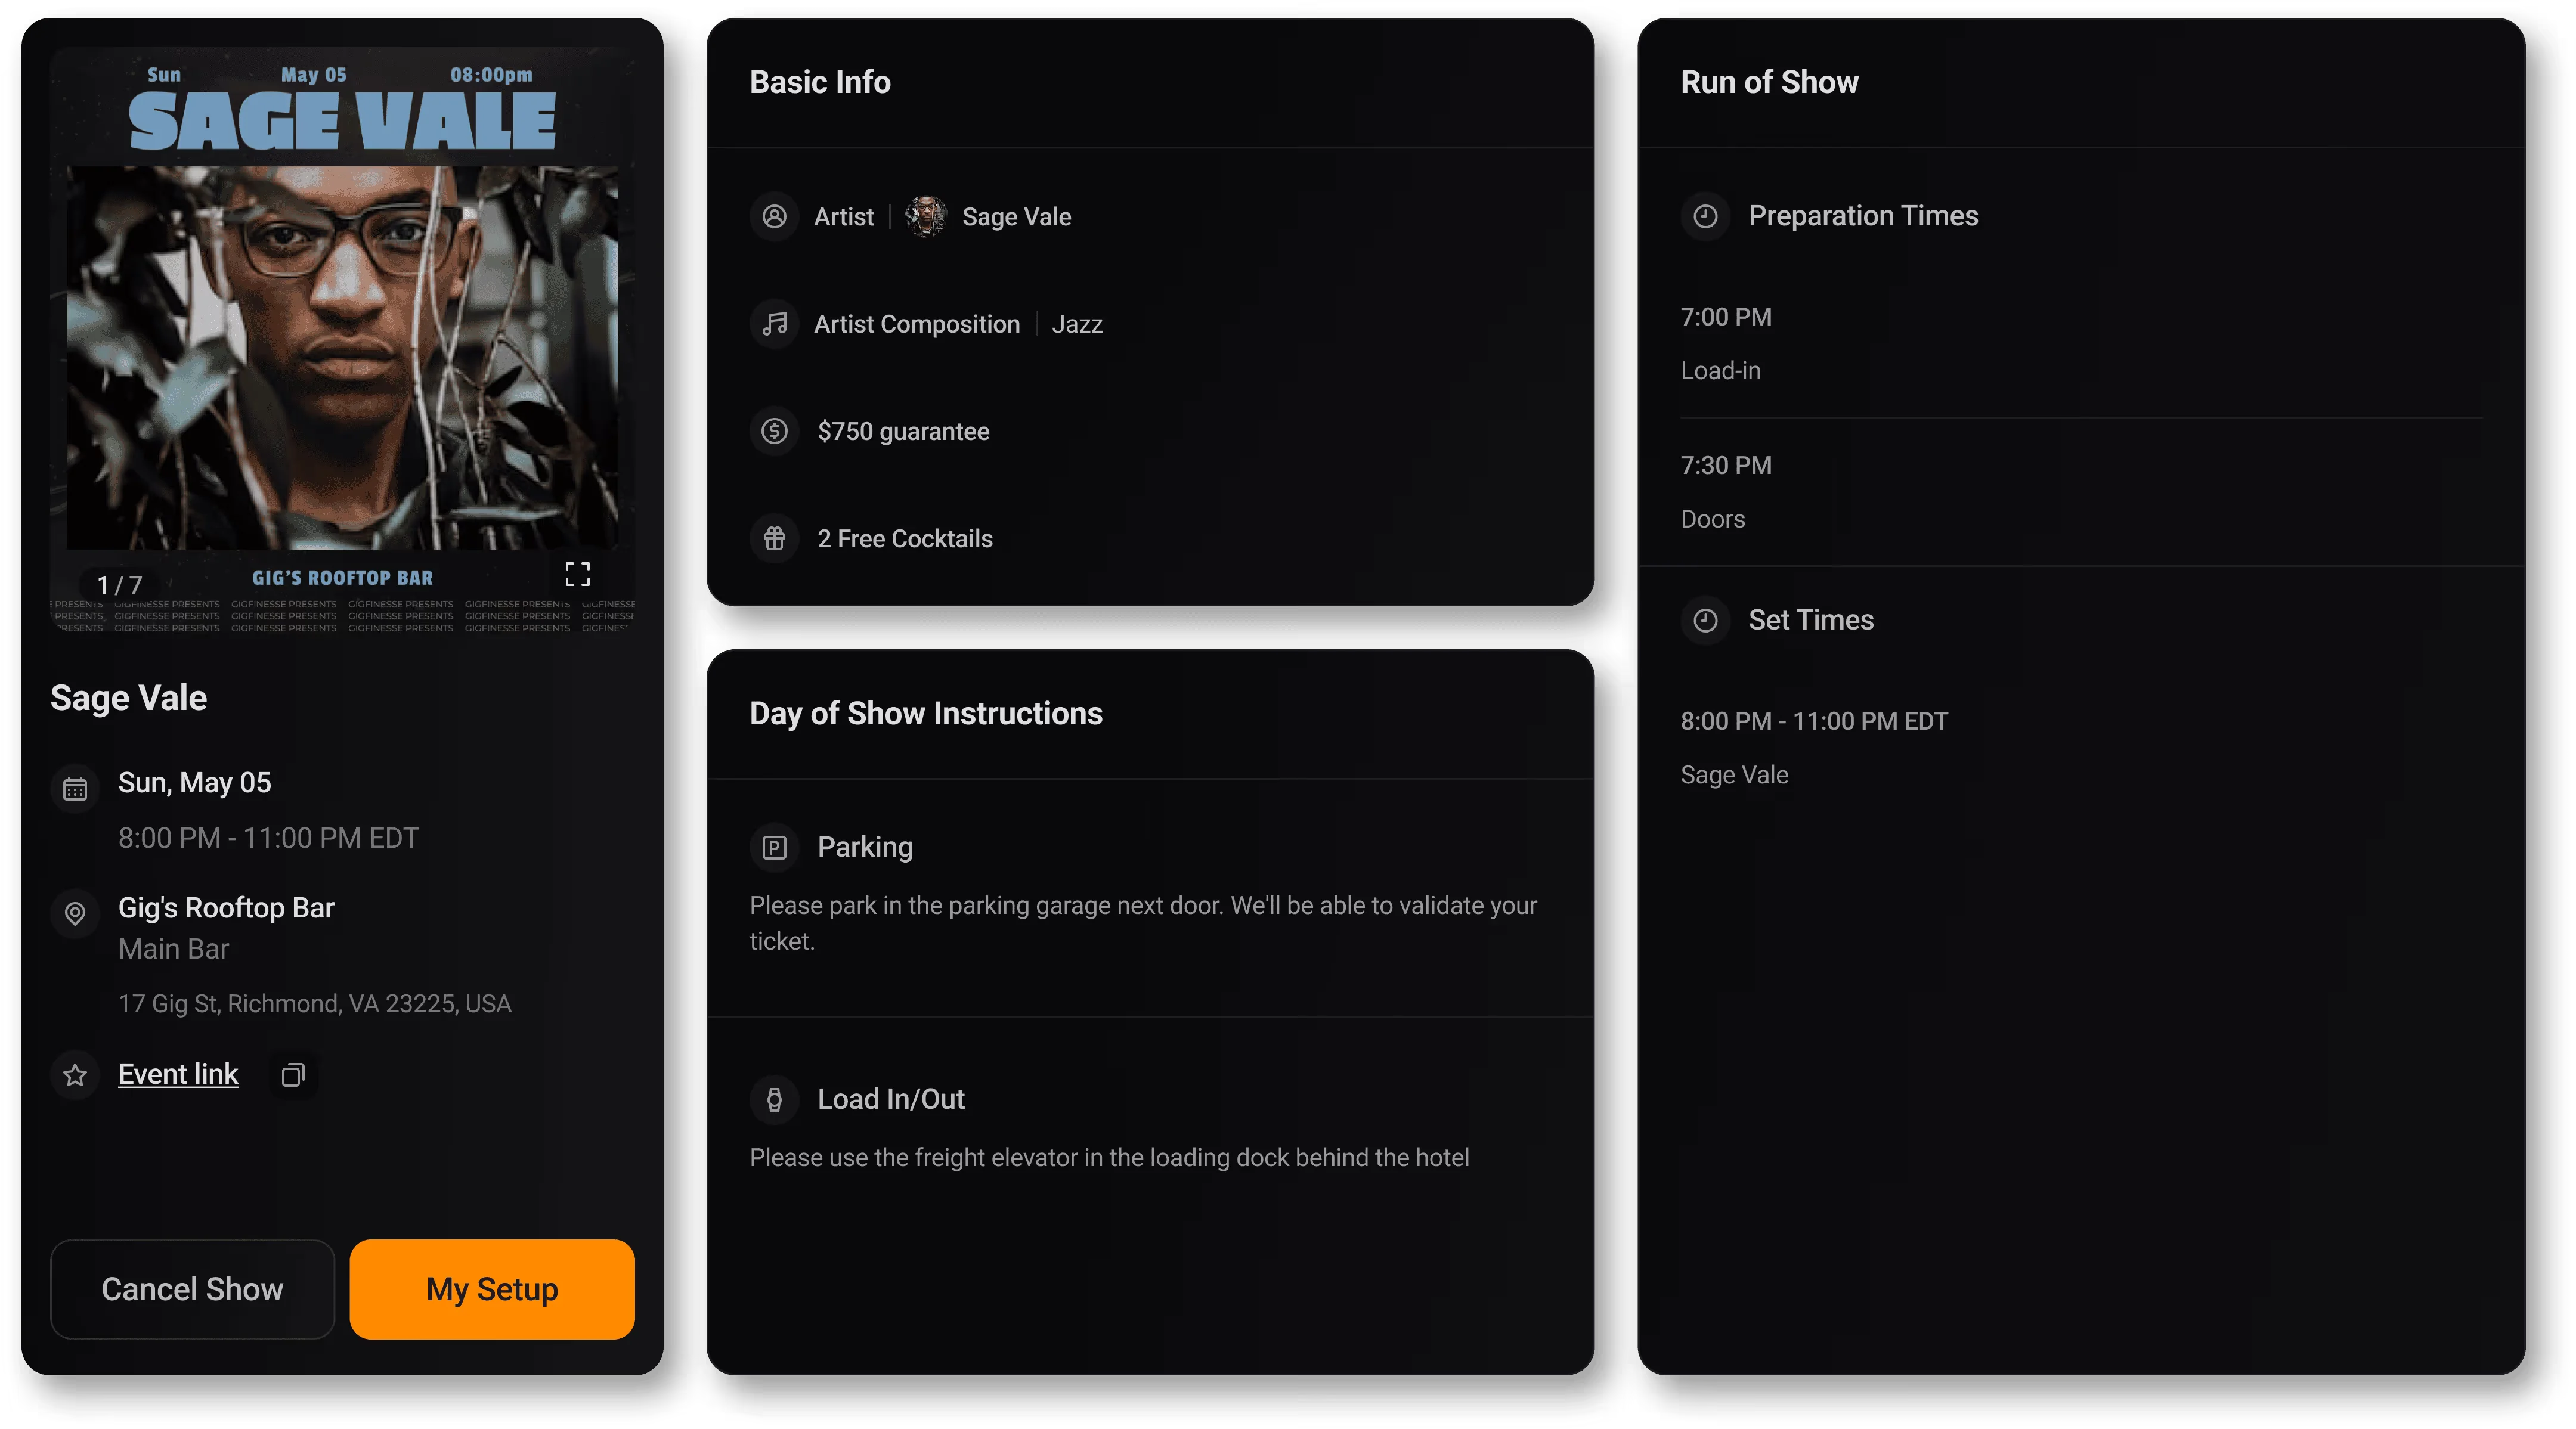The height and width of the screenshot is (1429, 2576).
Task: Click the Jazz composition value
Action: (x=1077, y=324)
